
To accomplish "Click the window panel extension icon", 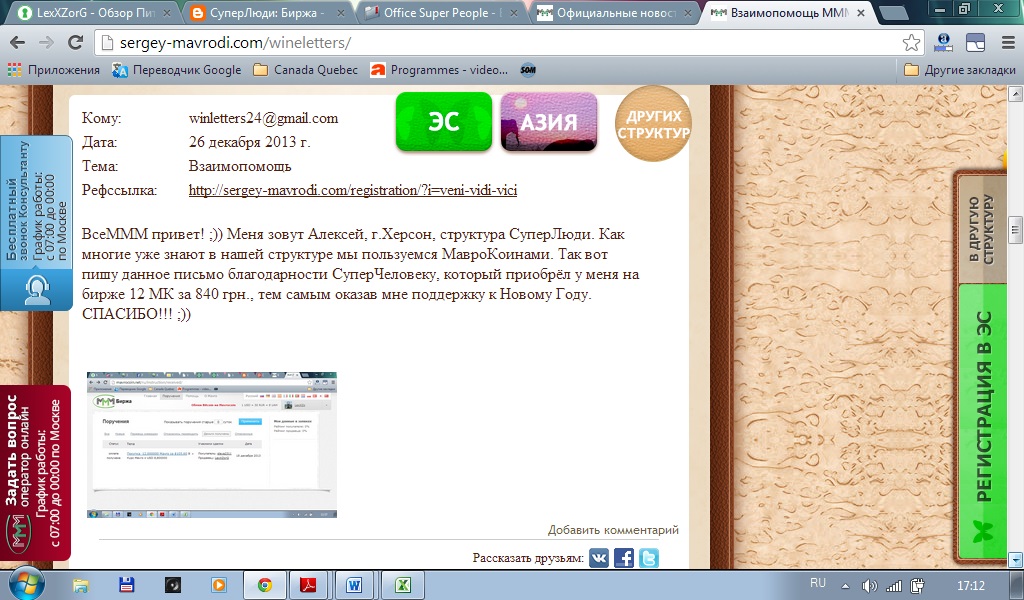I will [975, 43].
